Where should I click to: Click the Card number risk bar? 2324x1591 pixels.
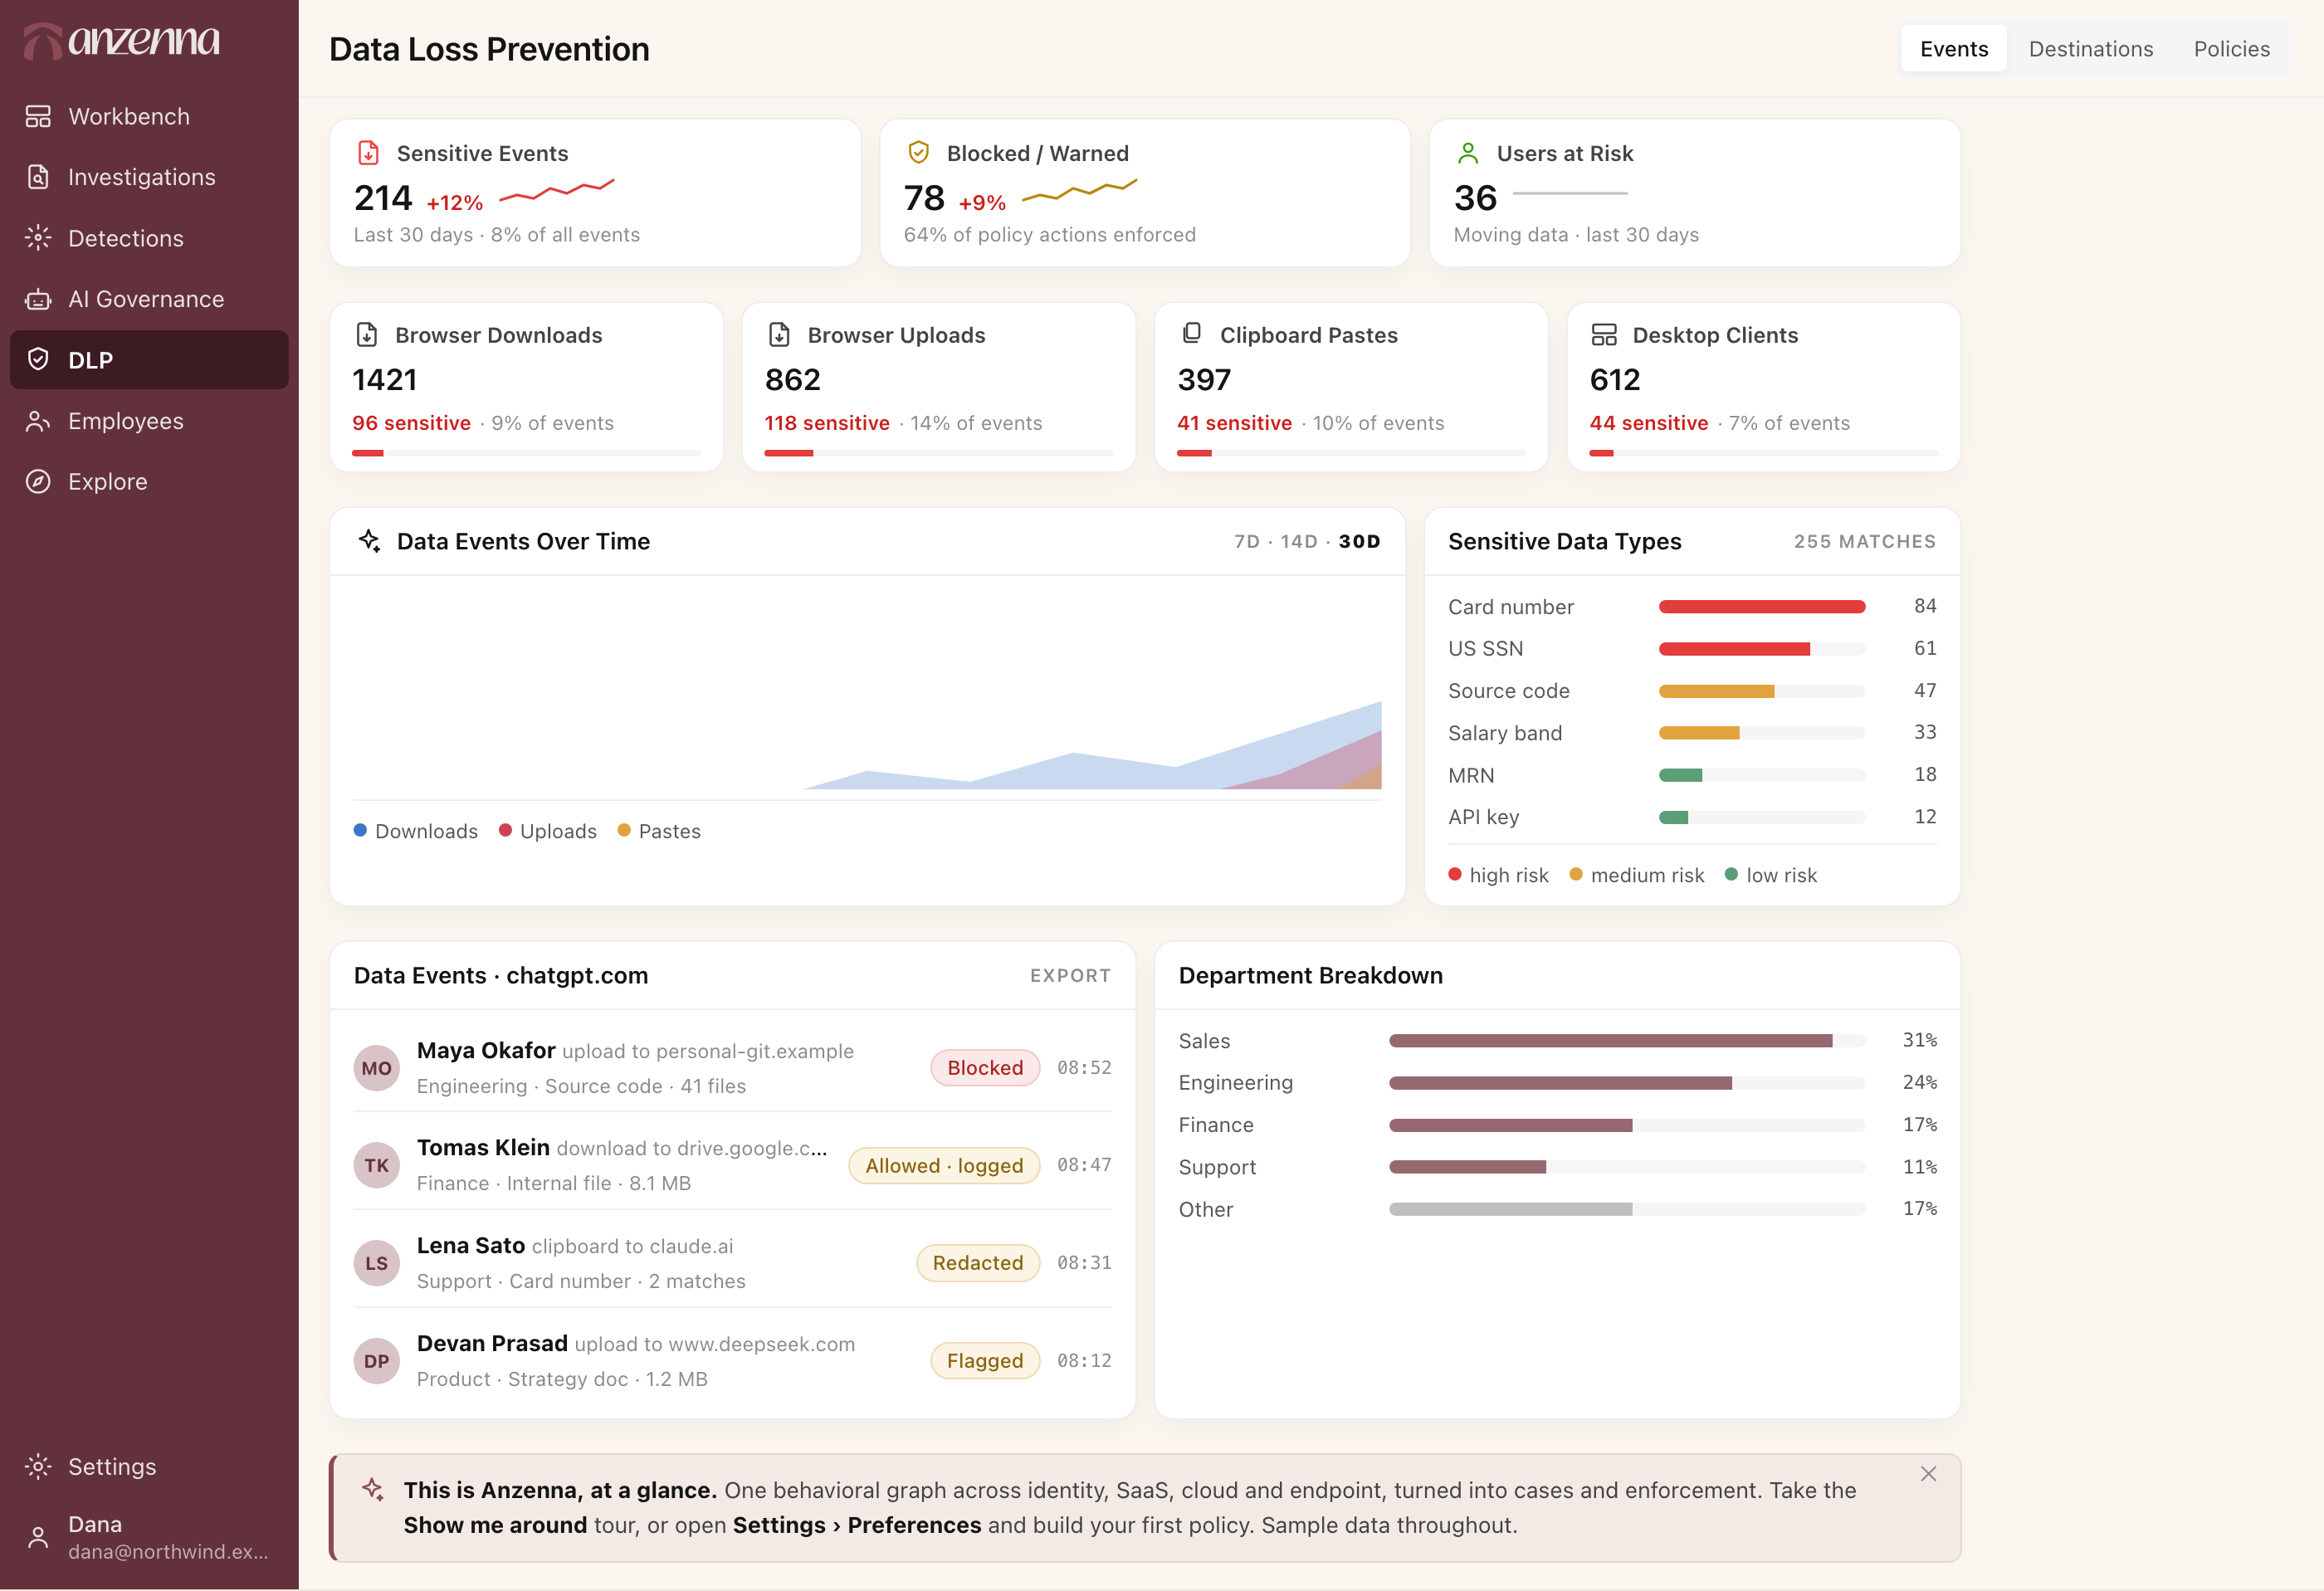click(1761, 607)
